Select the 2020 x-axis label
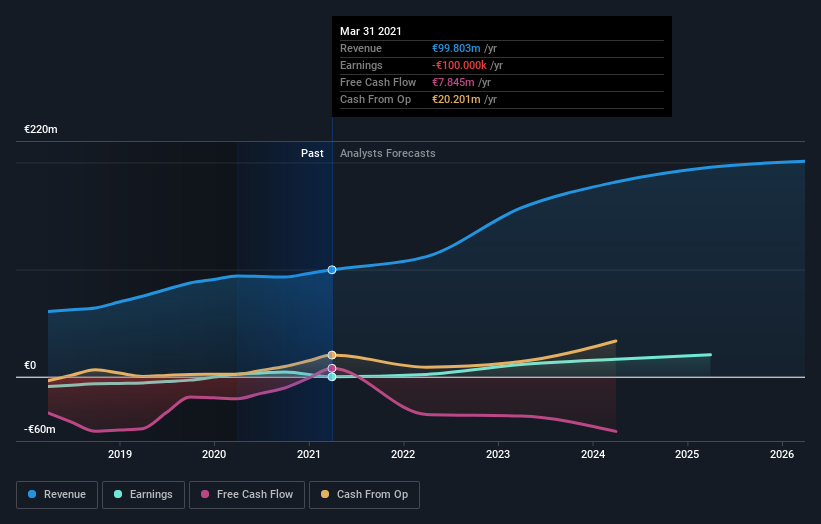Image resolution: width=821 pixels, height=524 pixels. tap(214, 454)
